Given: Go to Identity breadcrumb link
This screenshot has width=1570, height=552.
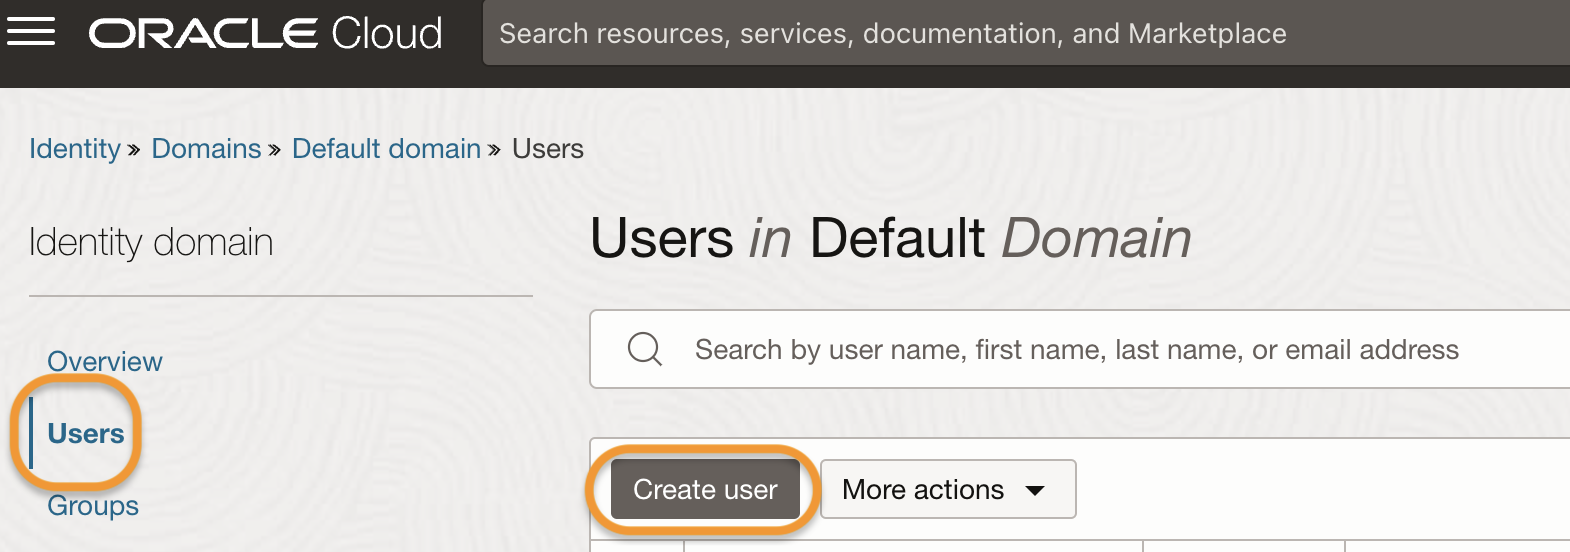Looking at the screenshot, I should [x=75, y=149].
